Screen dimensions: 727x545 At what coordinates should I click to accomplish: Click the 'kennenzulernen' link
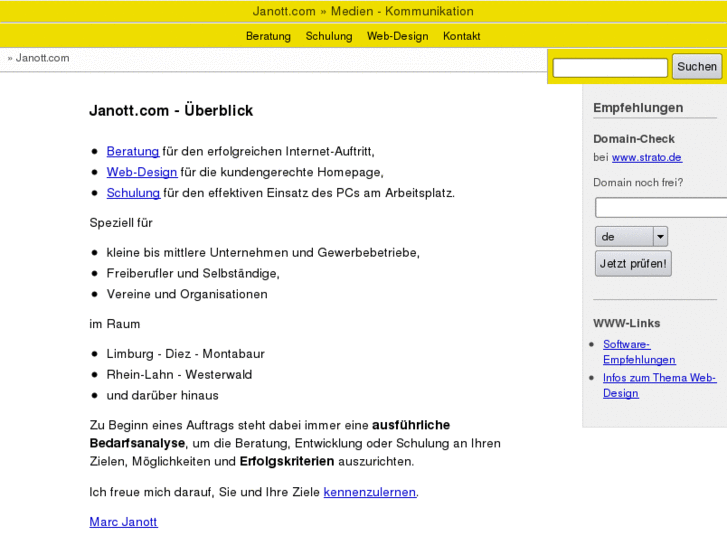370,492
